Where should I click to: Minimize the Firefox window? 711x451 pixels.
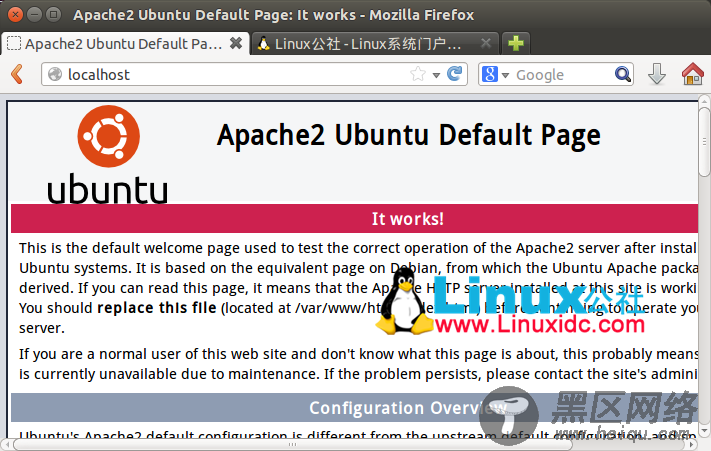[x=34, y=15]
